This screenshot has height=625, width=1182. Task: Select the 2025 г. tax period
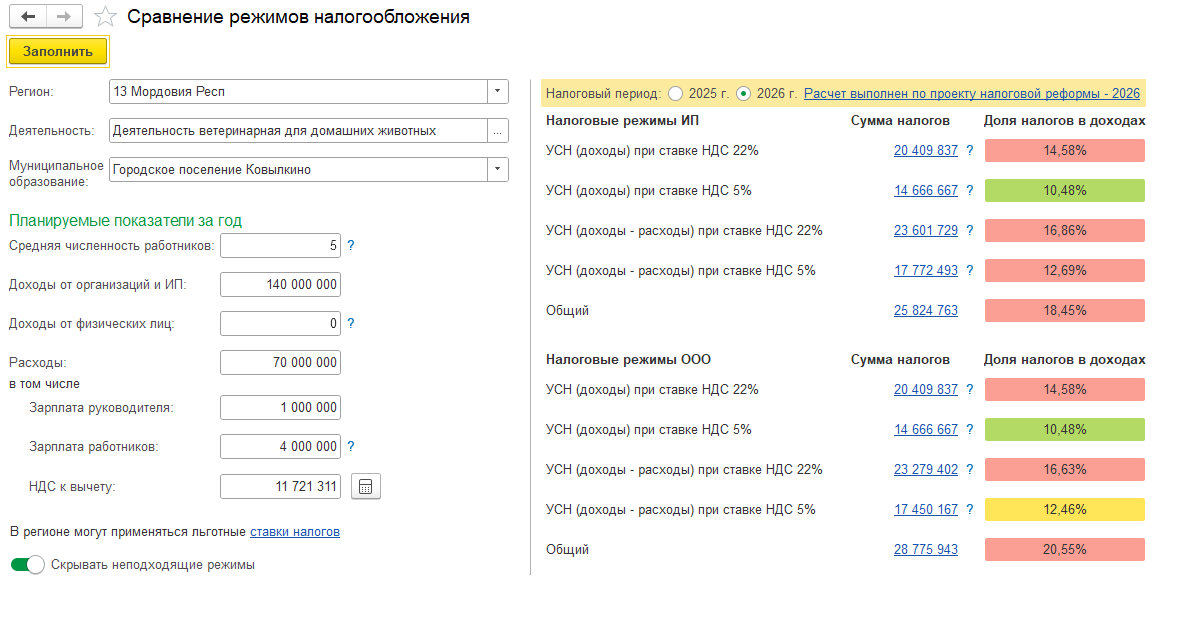(676, 93)
